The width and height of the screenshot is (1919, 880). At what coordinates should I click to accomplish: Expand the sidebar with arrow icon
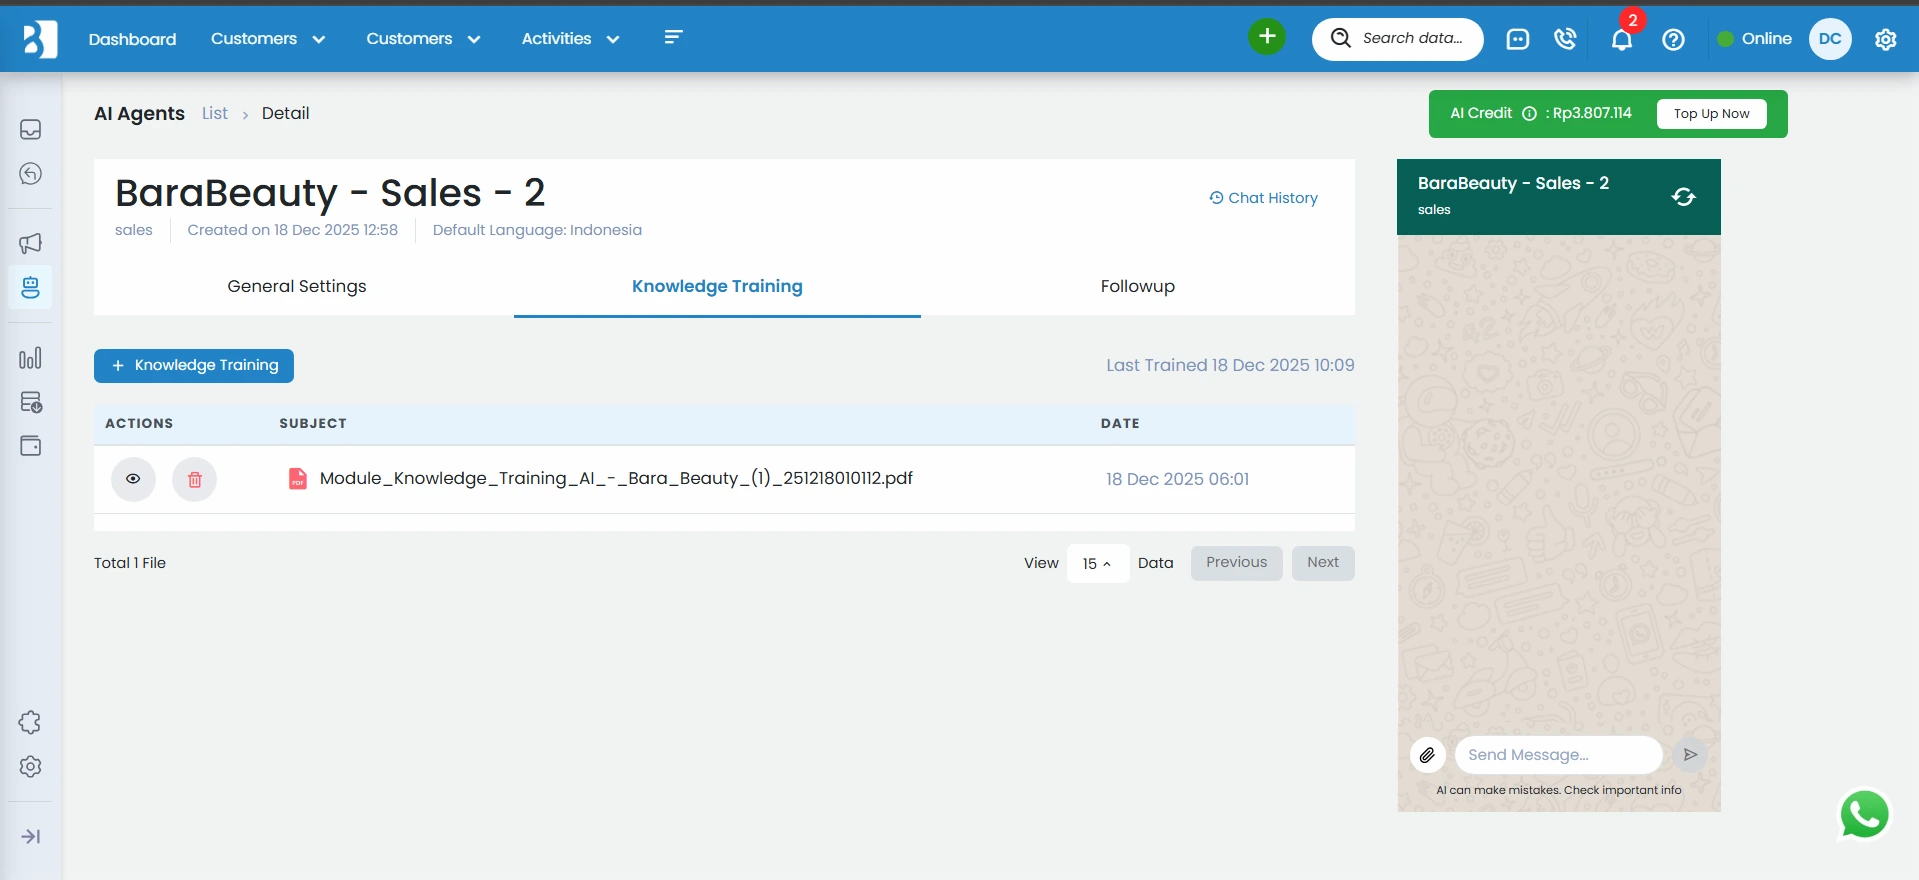pyautogui.click(x=31, y=836)
